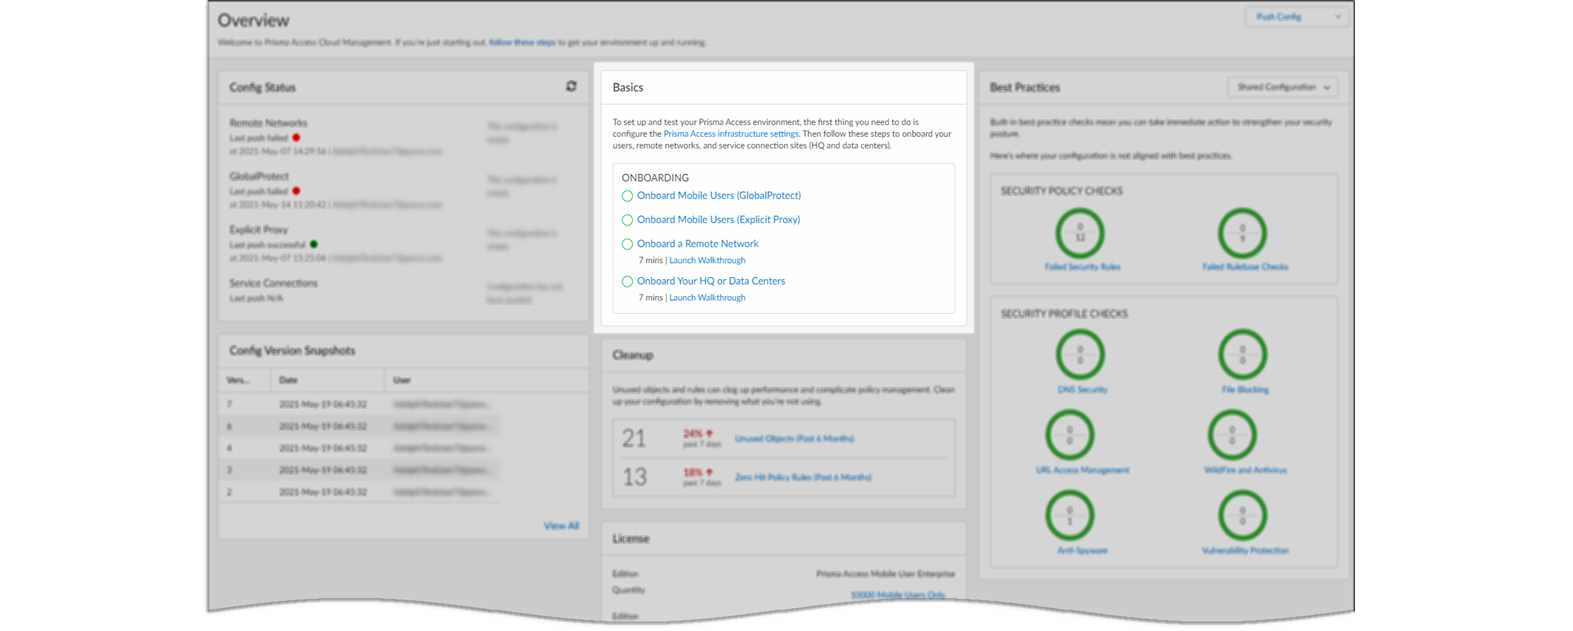Refresh the Config Status panel
1573x631 pixels.
pyautogui.click(x=571, y=87)
